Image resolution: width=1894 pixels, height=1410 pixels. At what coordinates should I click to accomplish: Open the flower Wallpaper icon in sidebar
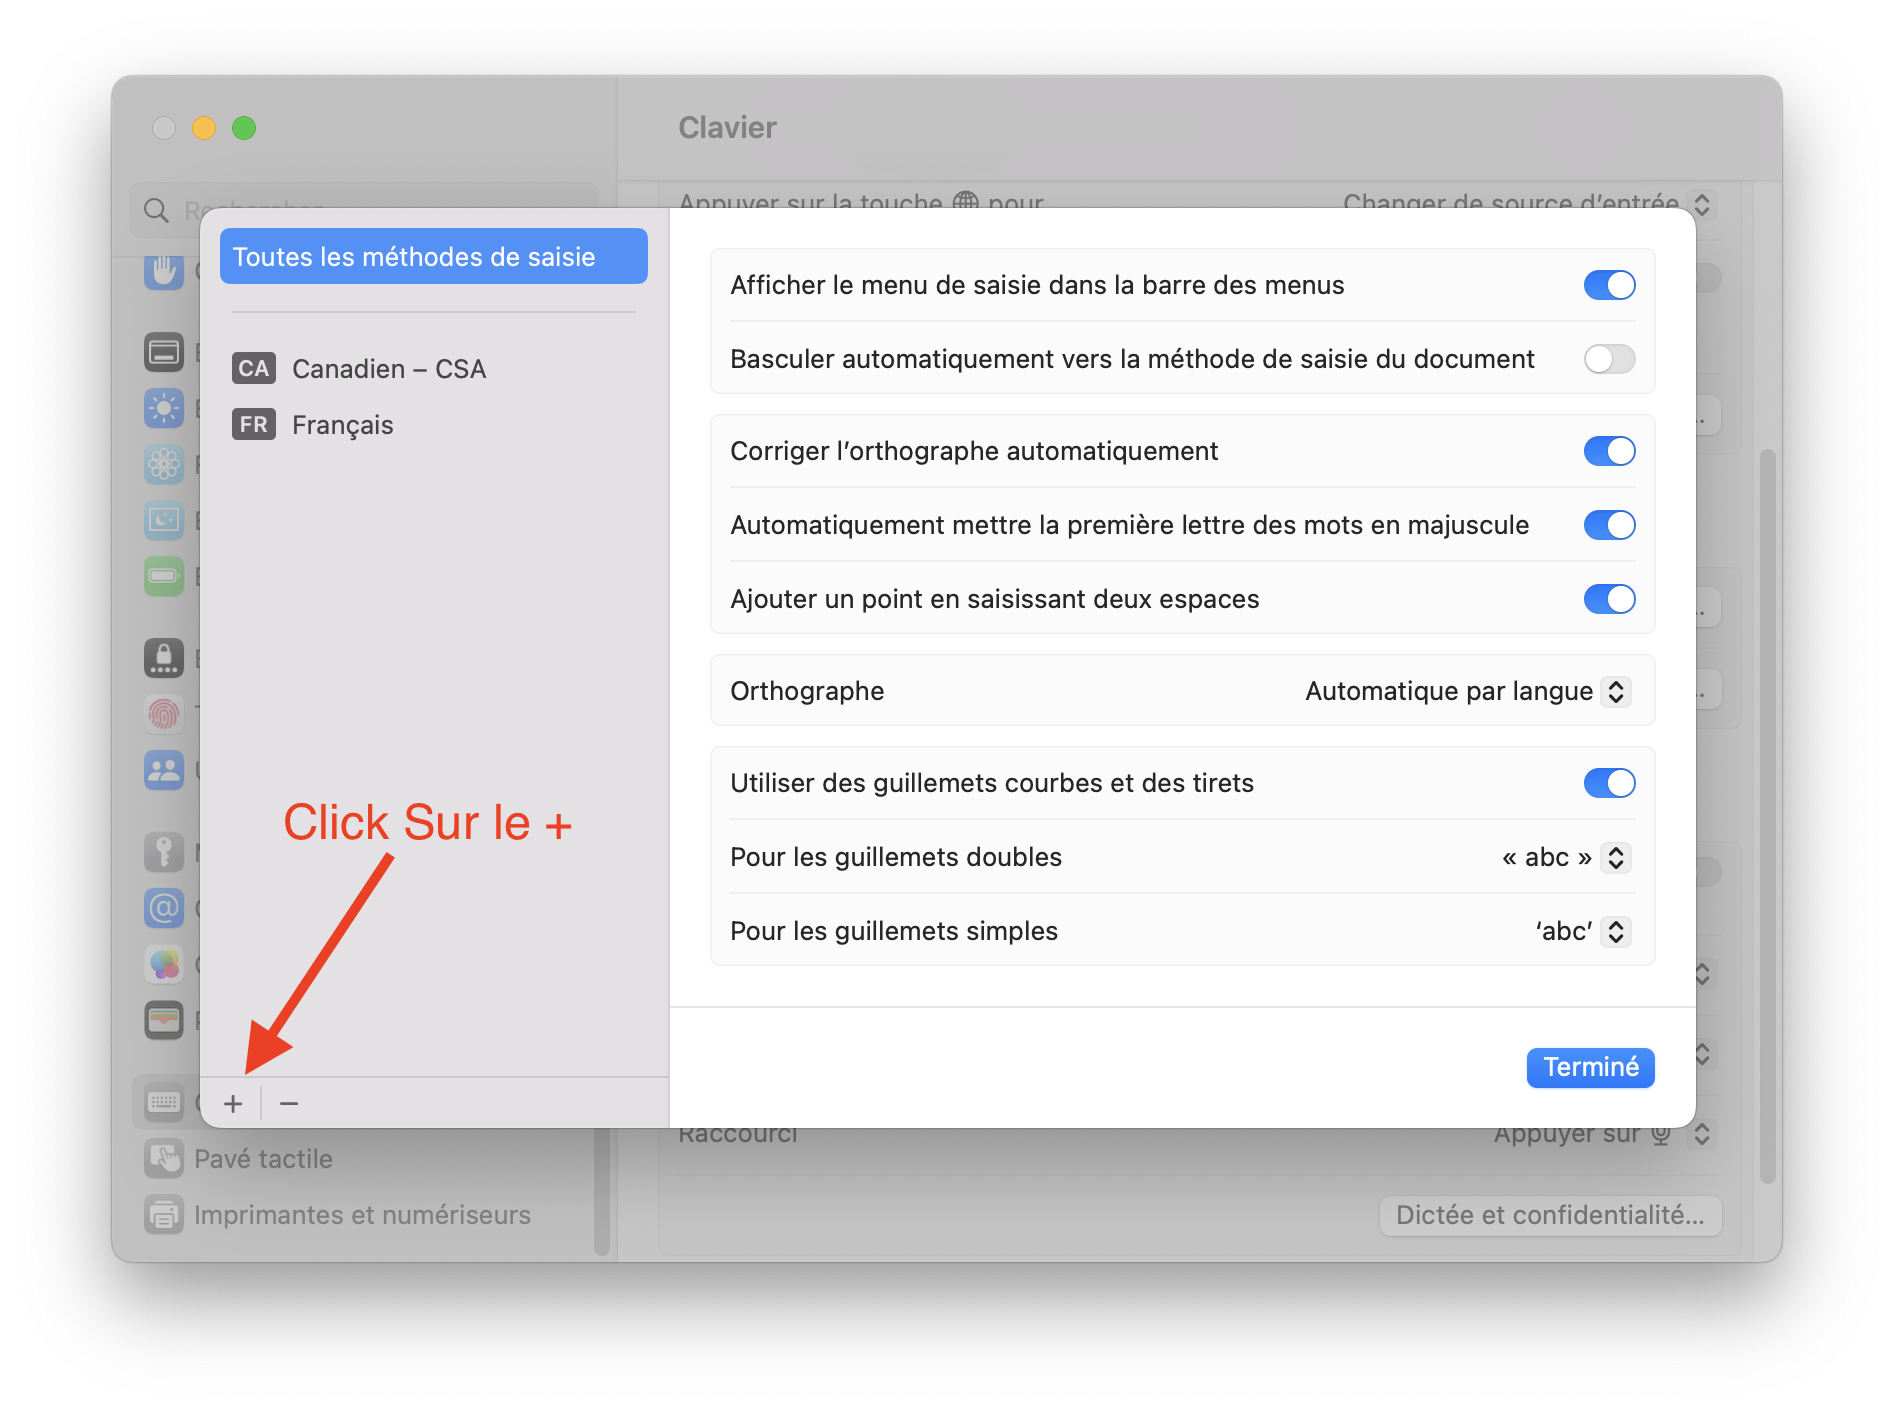click(164, 464)
